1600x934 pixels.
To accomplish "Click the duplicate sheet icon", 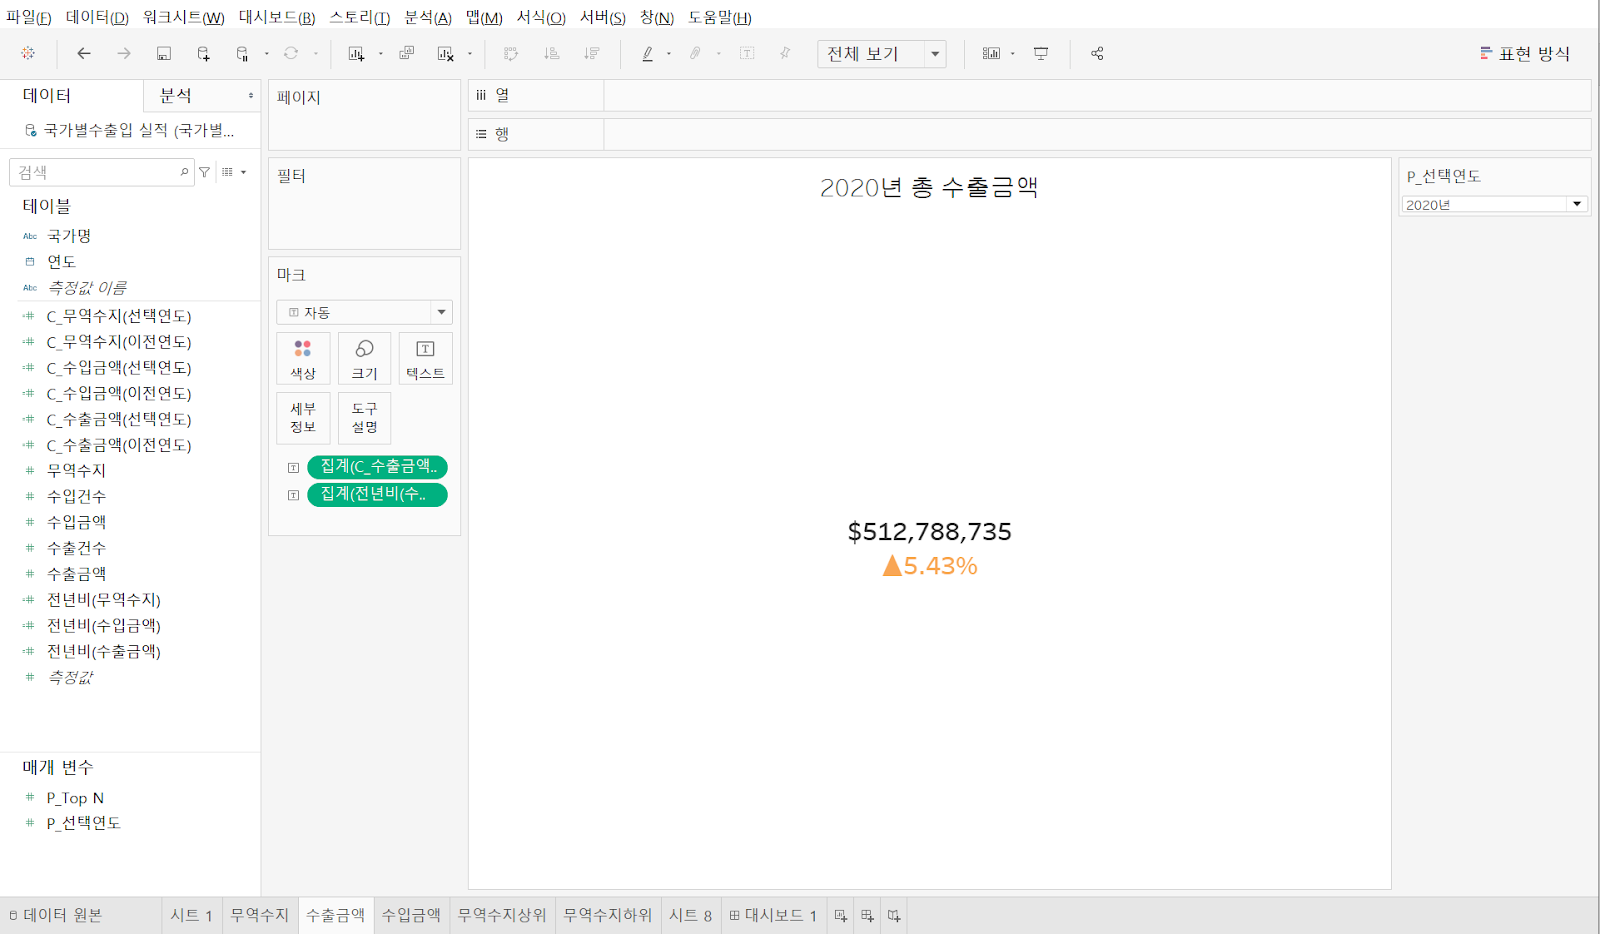I will [407, 53].
